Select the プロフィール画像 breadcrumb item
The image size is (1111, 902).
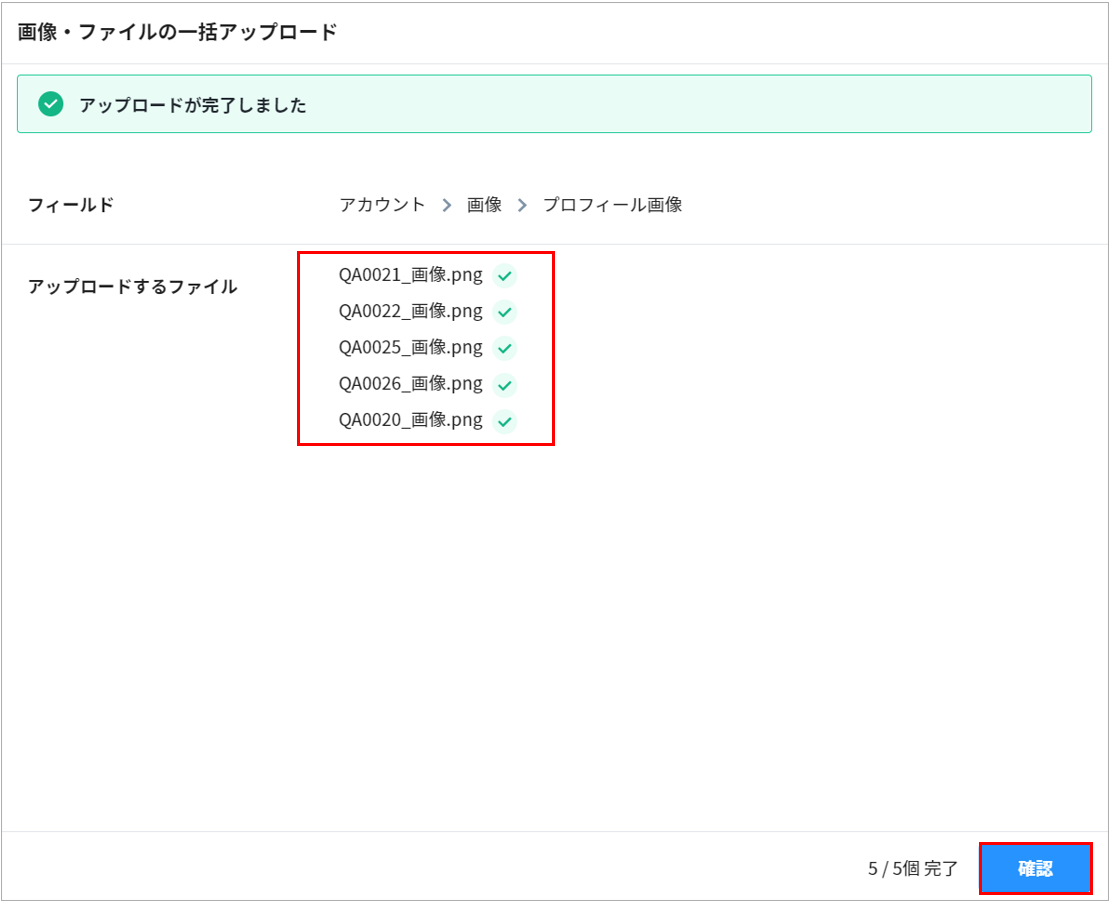coord(612,205)
